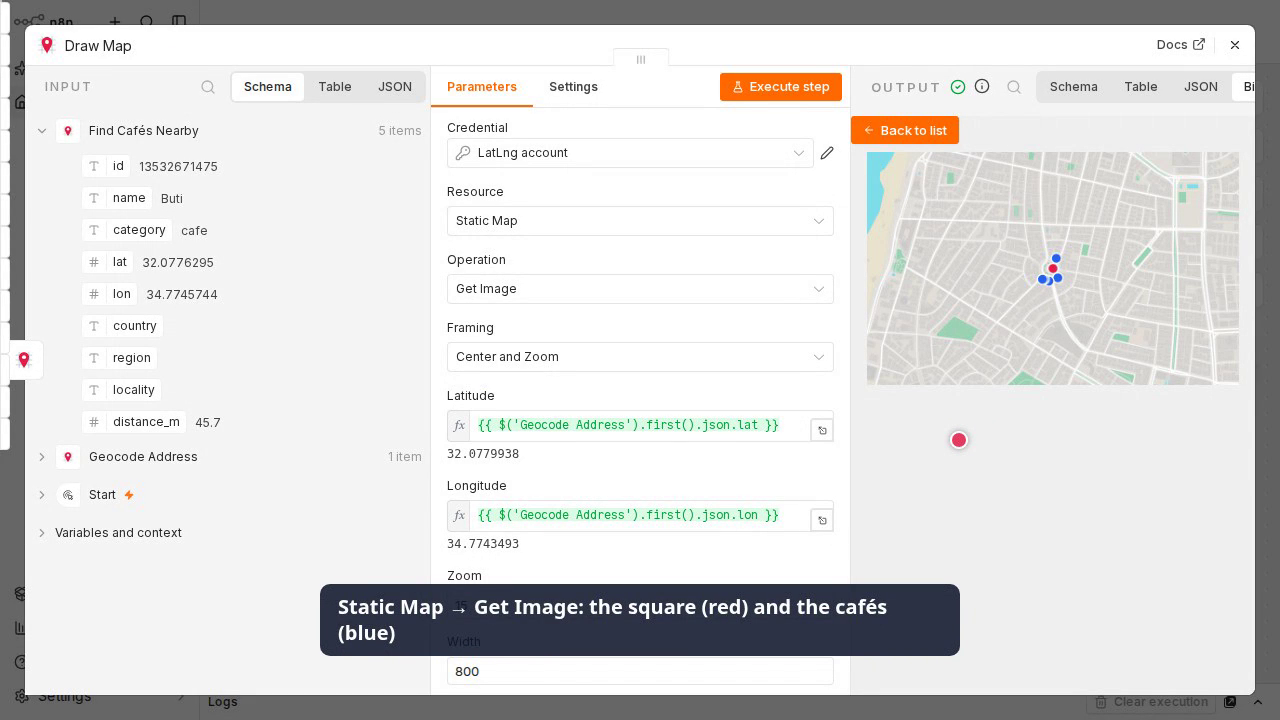
Task: Close the Draw Map panel
Action: point(1235,45)
